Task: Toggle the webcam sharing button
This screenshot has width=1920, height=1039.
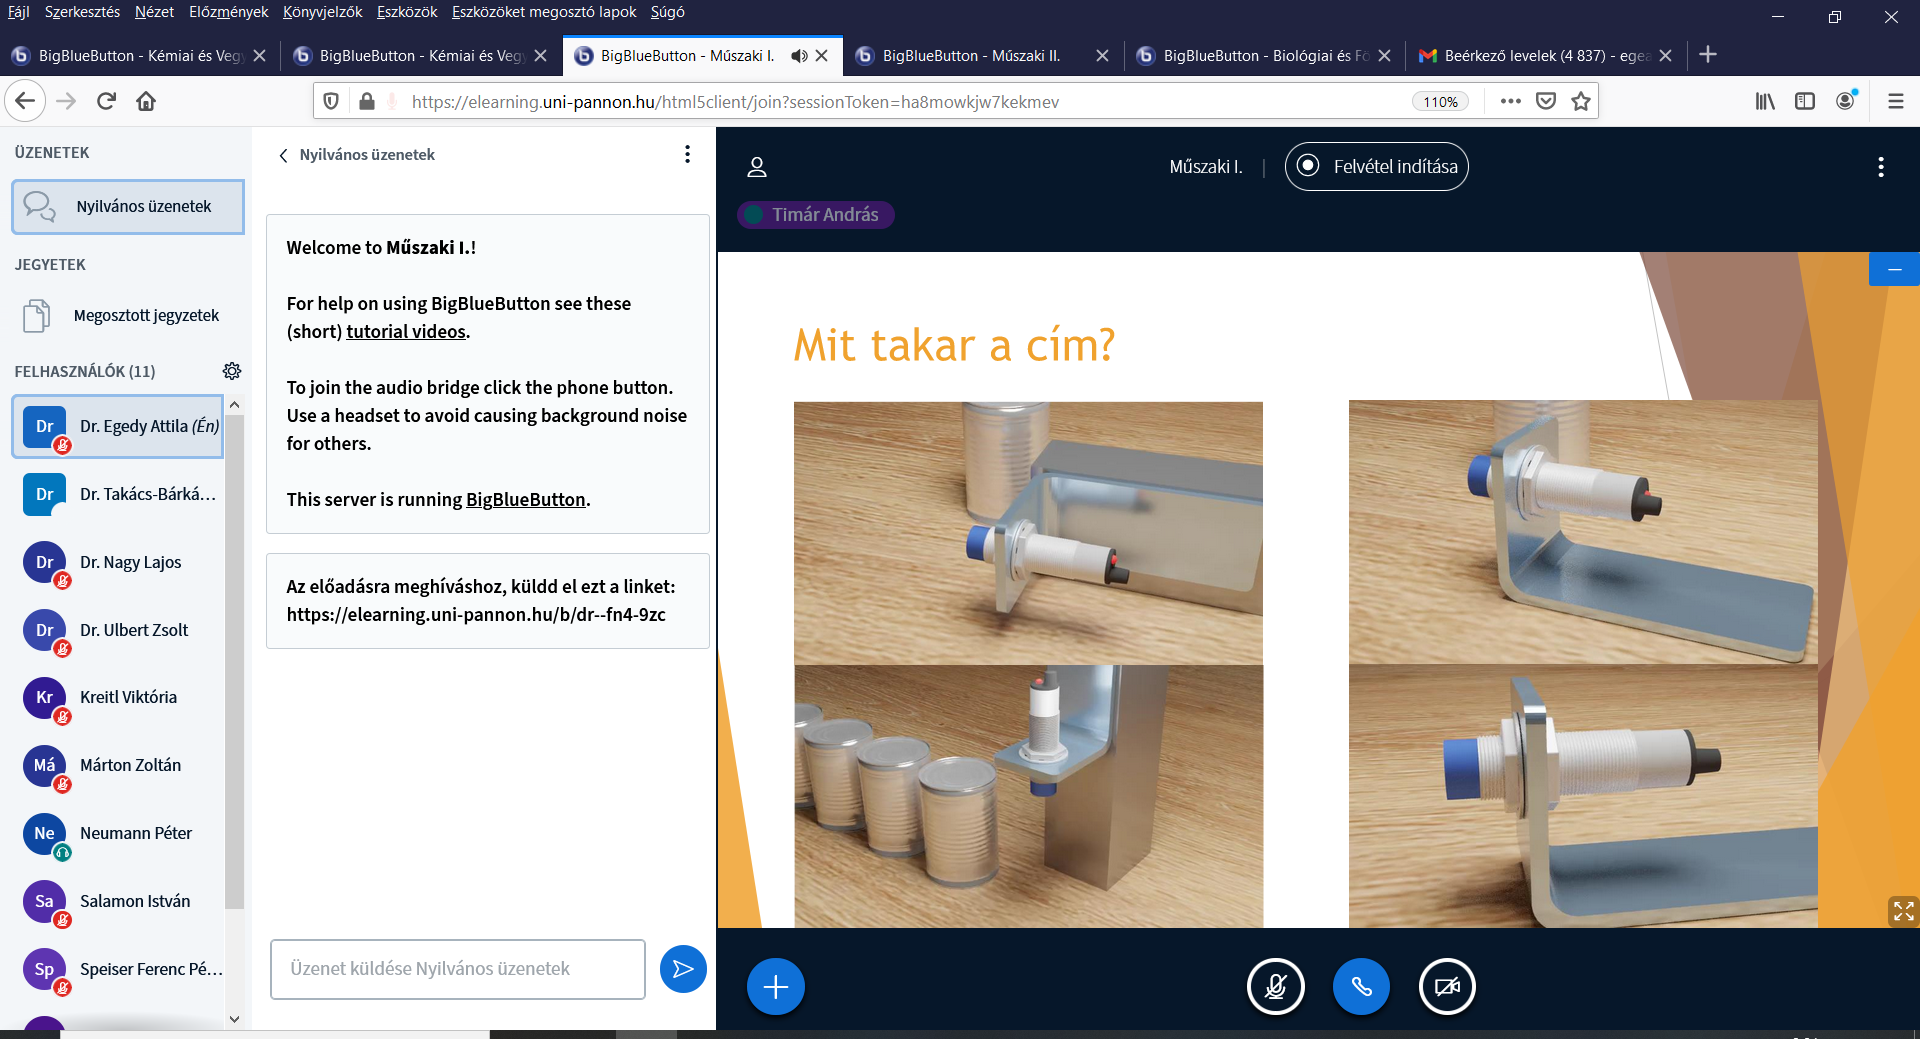Action: tap(1447, 987)
